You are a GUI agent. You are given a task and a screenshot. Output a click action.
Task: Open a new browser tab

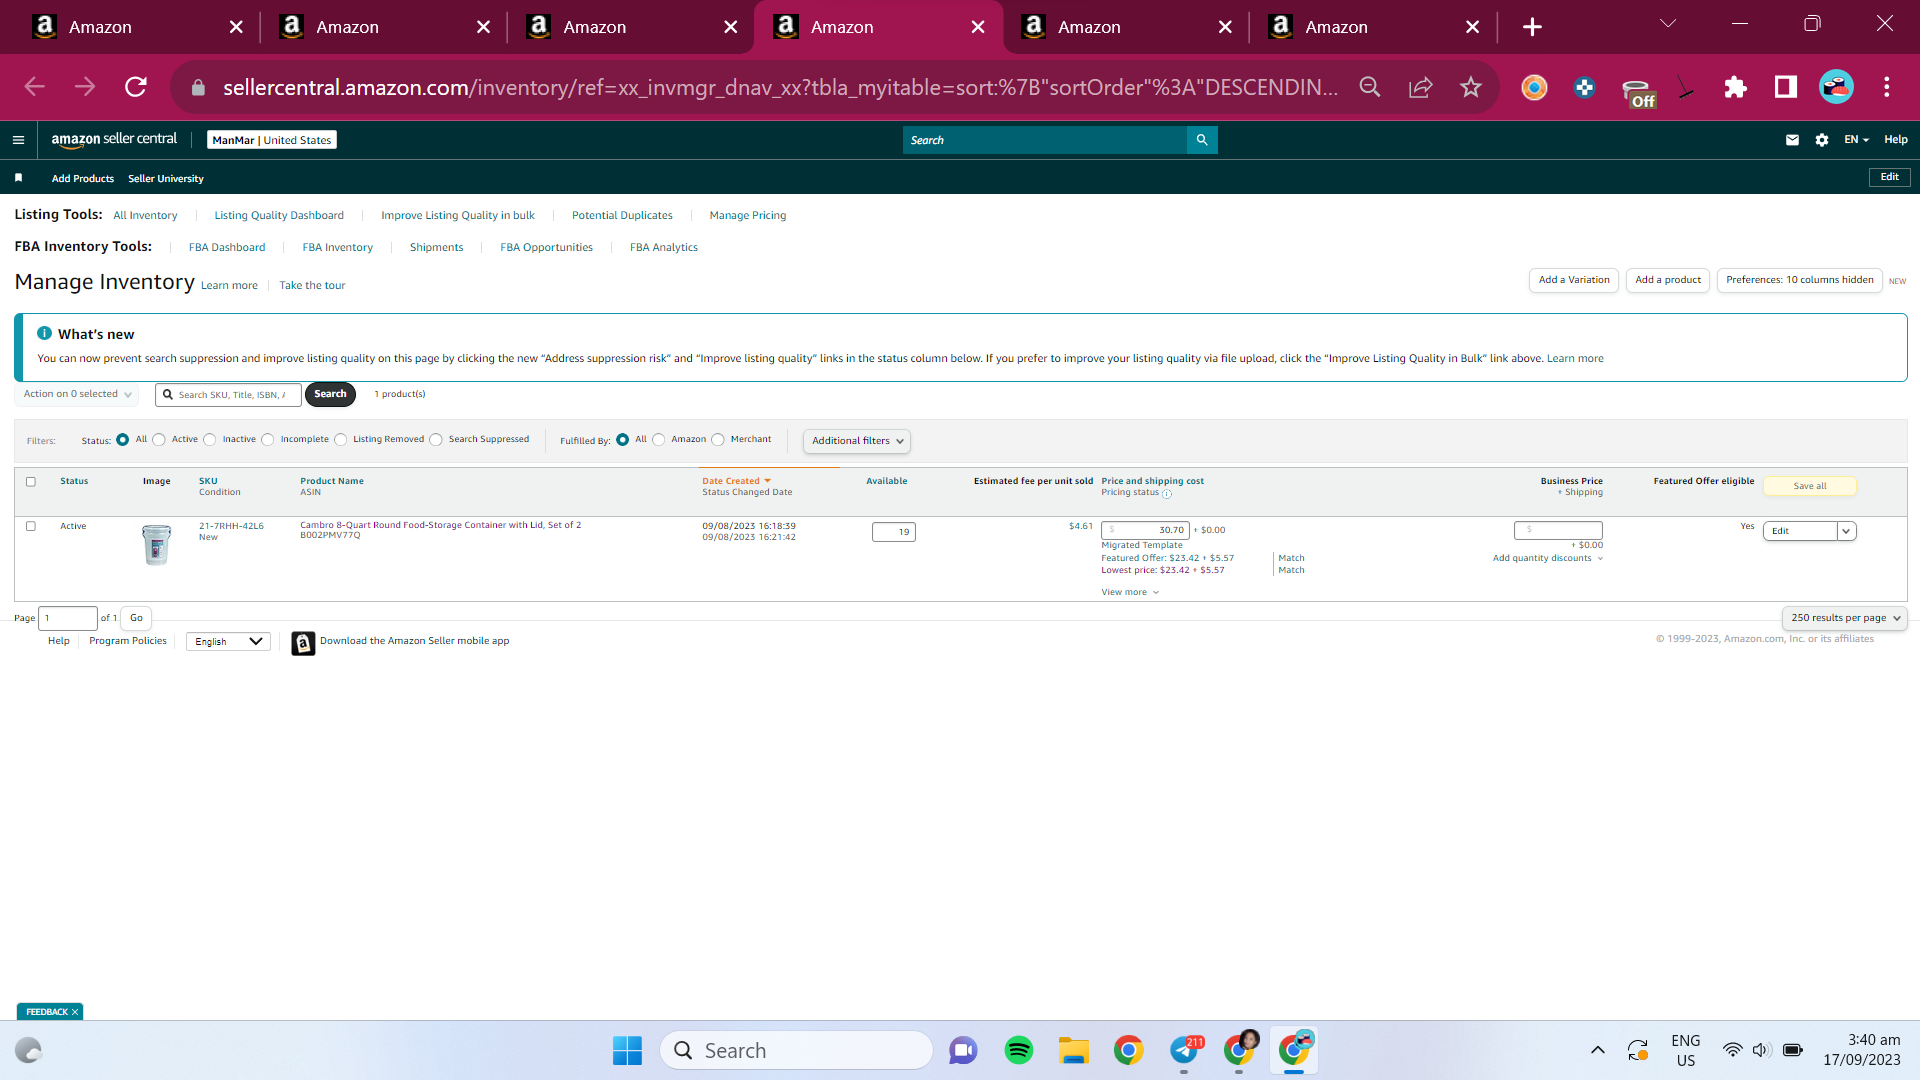pos(1532,27)
